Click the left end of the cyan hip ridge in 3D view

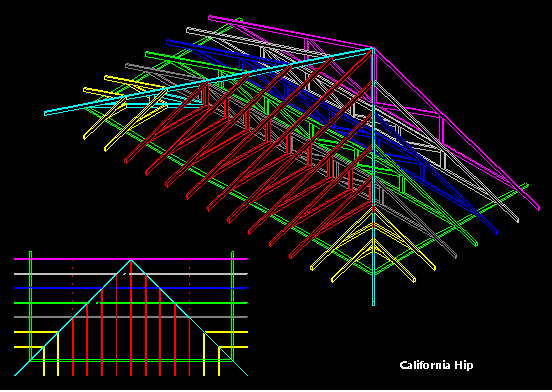pyautogui.click(x=46, y=113)
